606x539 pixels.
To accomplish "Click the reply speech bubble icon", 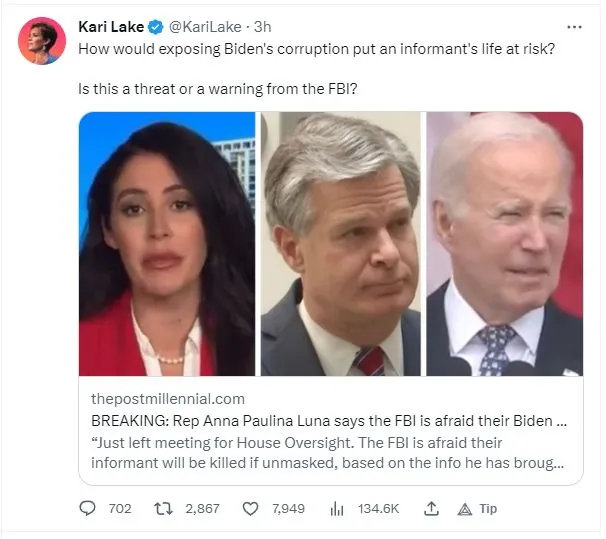I will click(87, 508).
